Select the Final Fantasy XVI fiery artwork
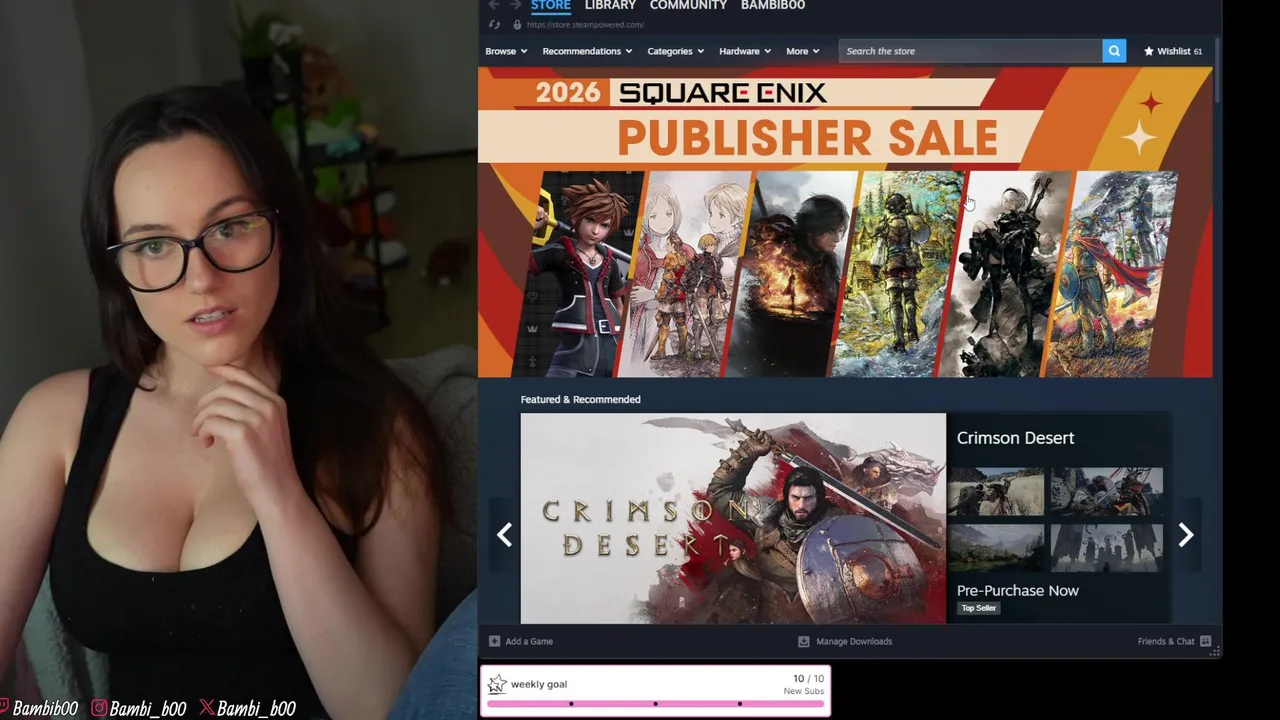 pos(790,275)
